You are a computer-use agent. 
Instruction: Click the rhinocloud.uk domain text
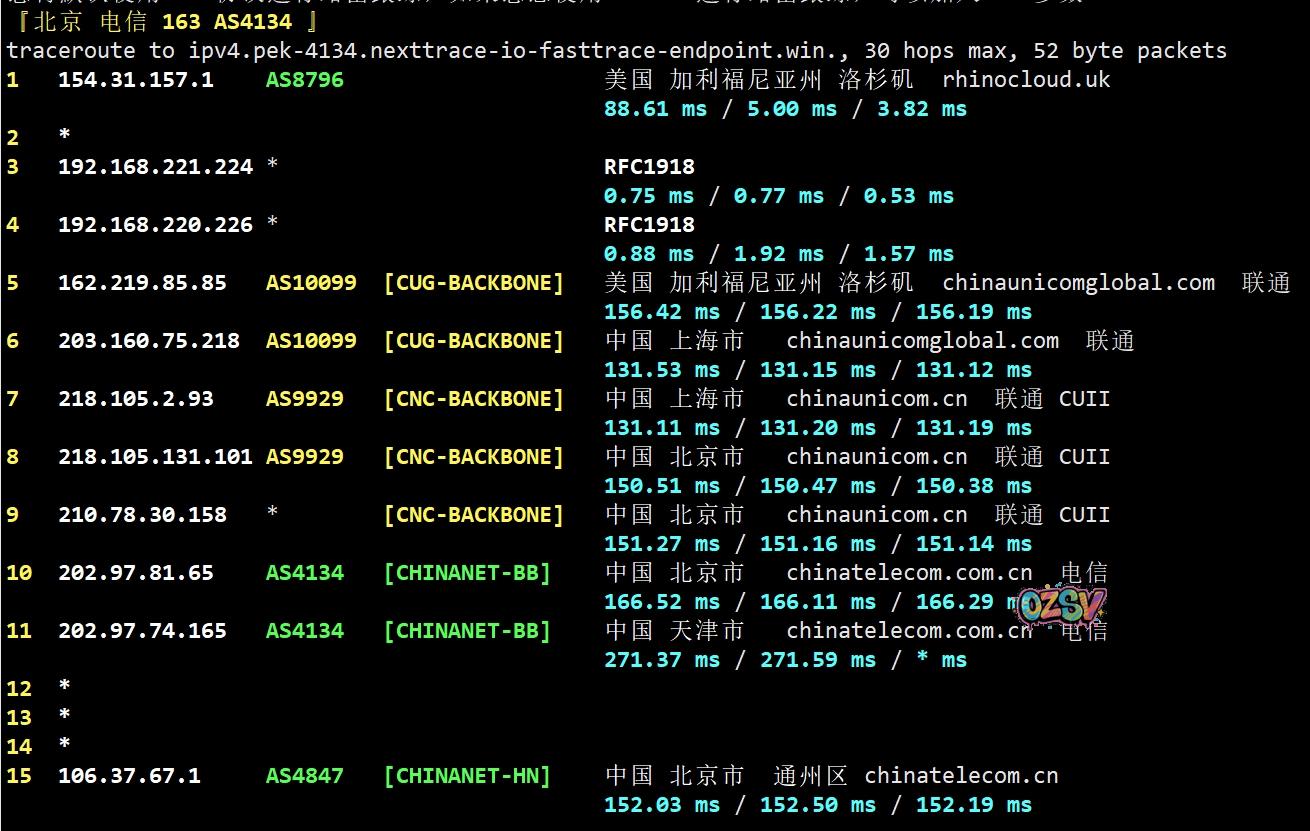1026,80
